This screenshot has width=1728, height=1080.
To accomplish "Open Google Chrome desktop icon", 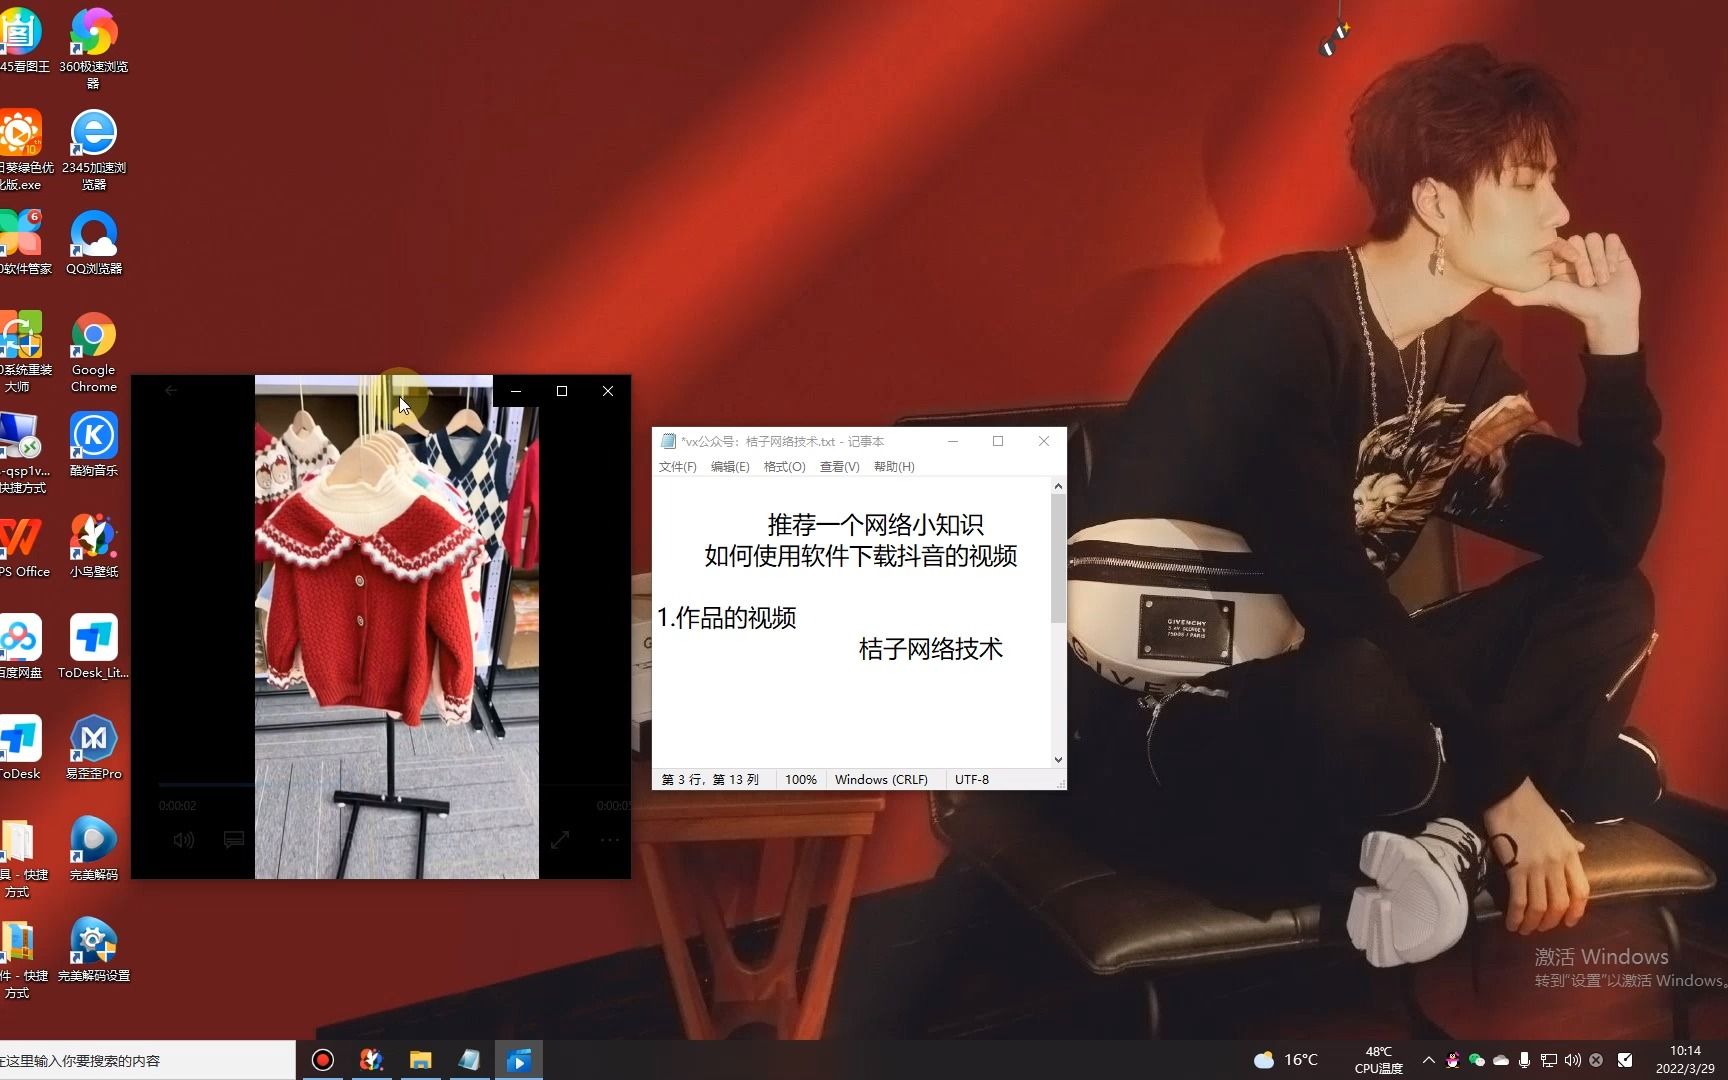I will point(93,352).
